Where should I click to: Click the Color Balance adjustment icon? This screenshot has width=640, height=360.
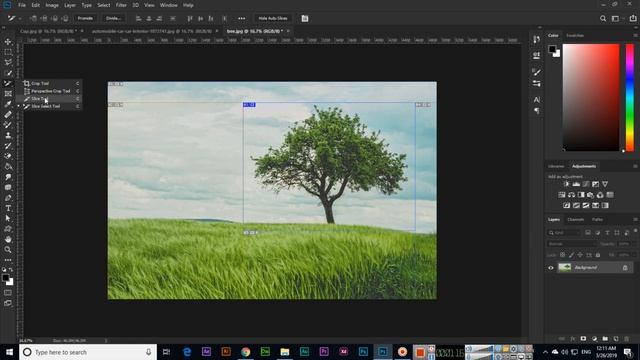click(x=571, y=195)
